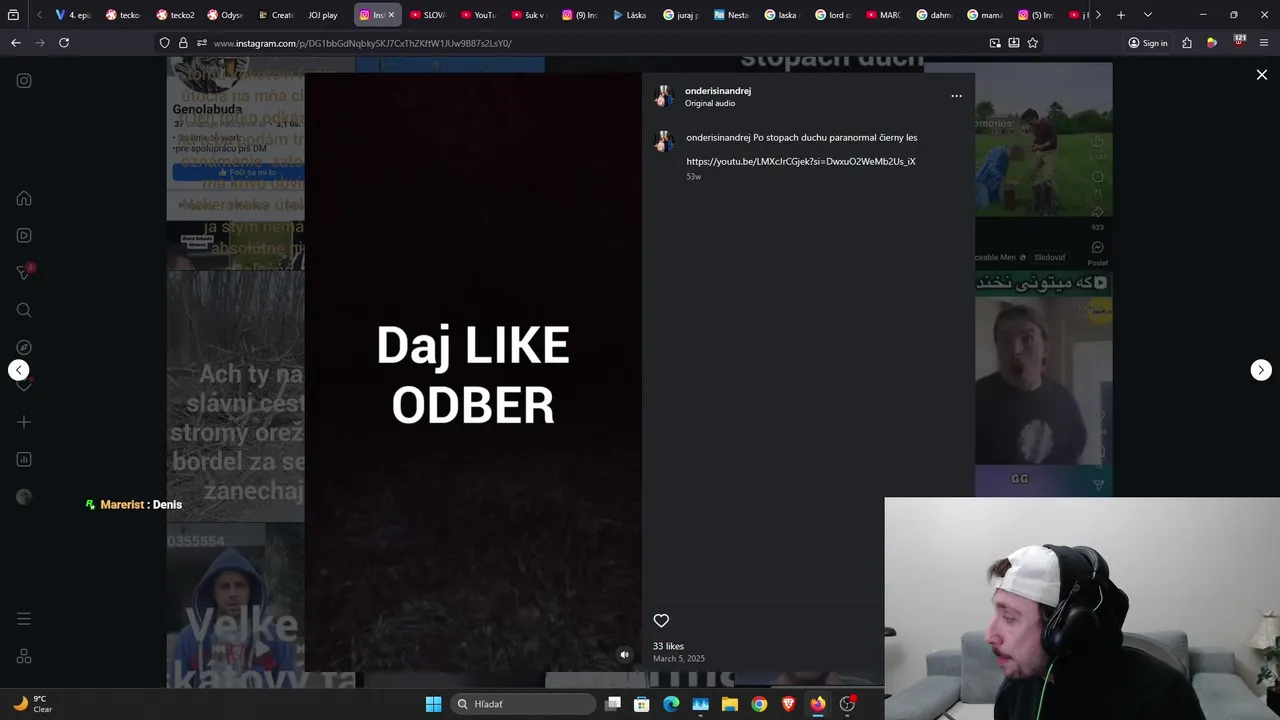Click the Hľadať taskbar search box
This screenshot has height=720, width=1280.
(523, 704)
